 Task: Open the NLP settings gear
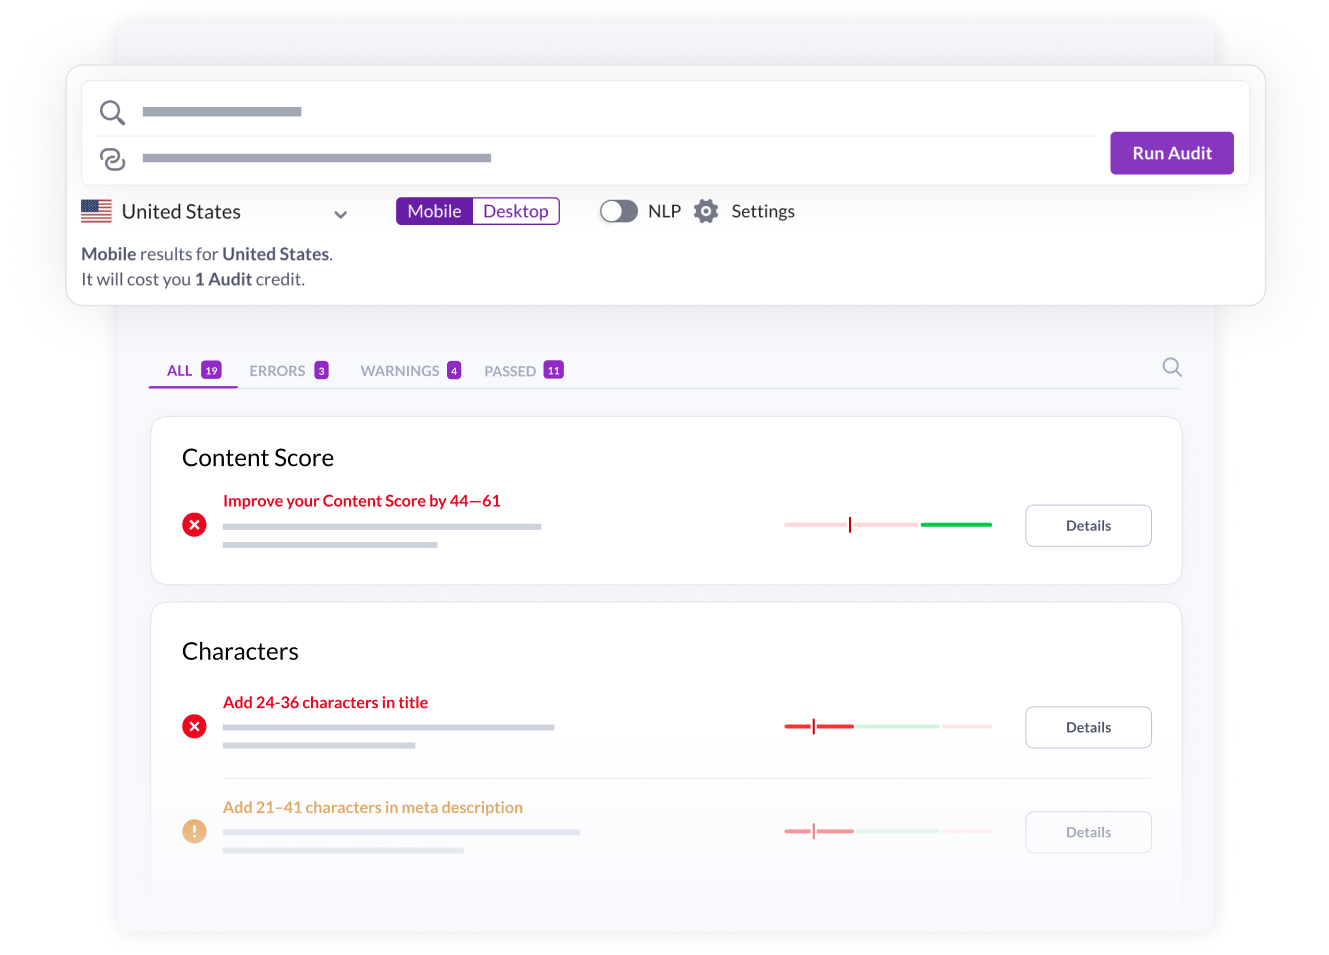705,211
